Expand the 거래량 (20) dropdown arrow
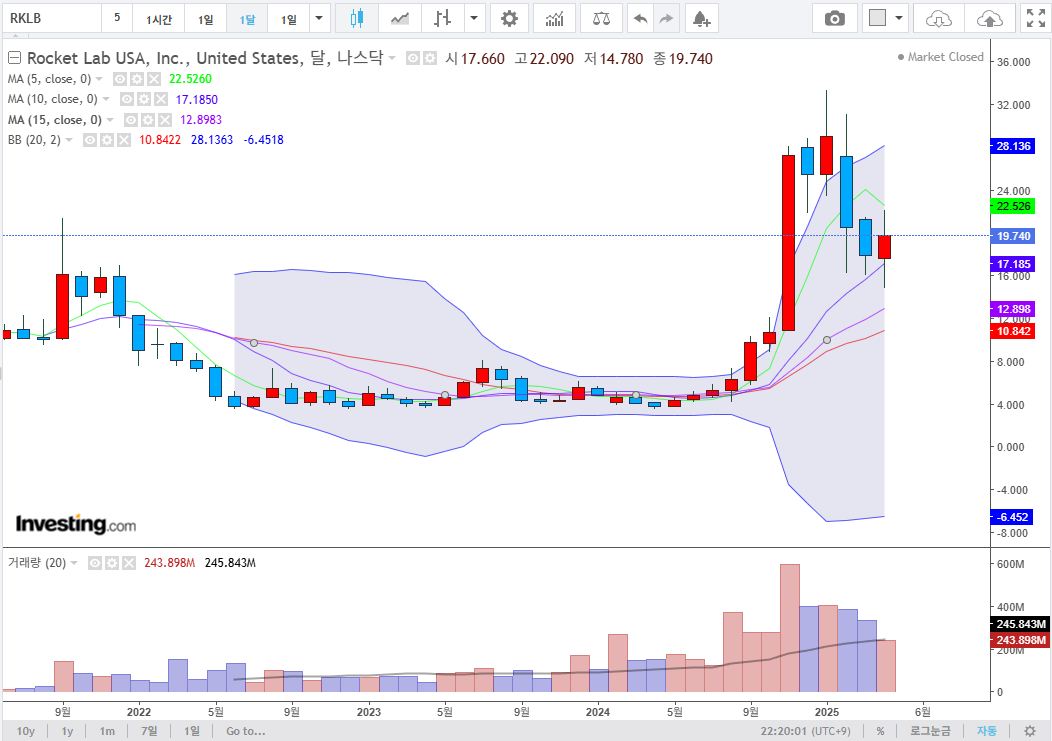Screen dimensions: 1052x741 (74, 563)
